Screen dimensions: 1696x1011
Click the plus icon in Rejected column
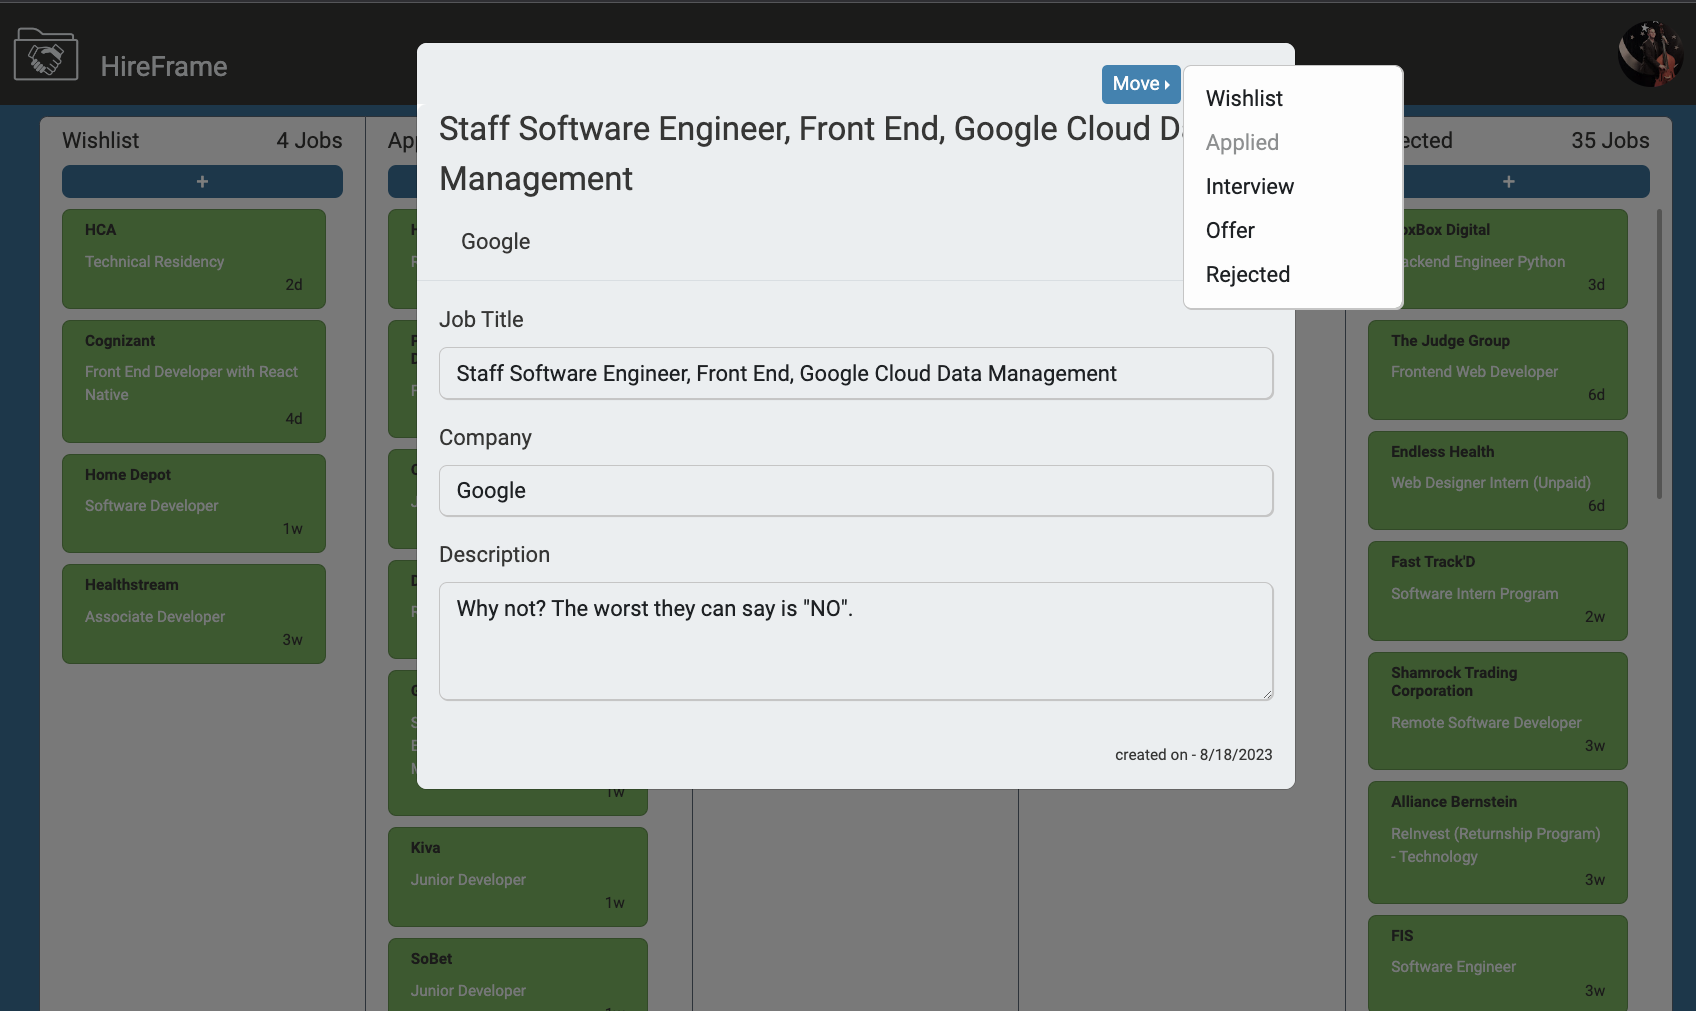[1509, 181]
